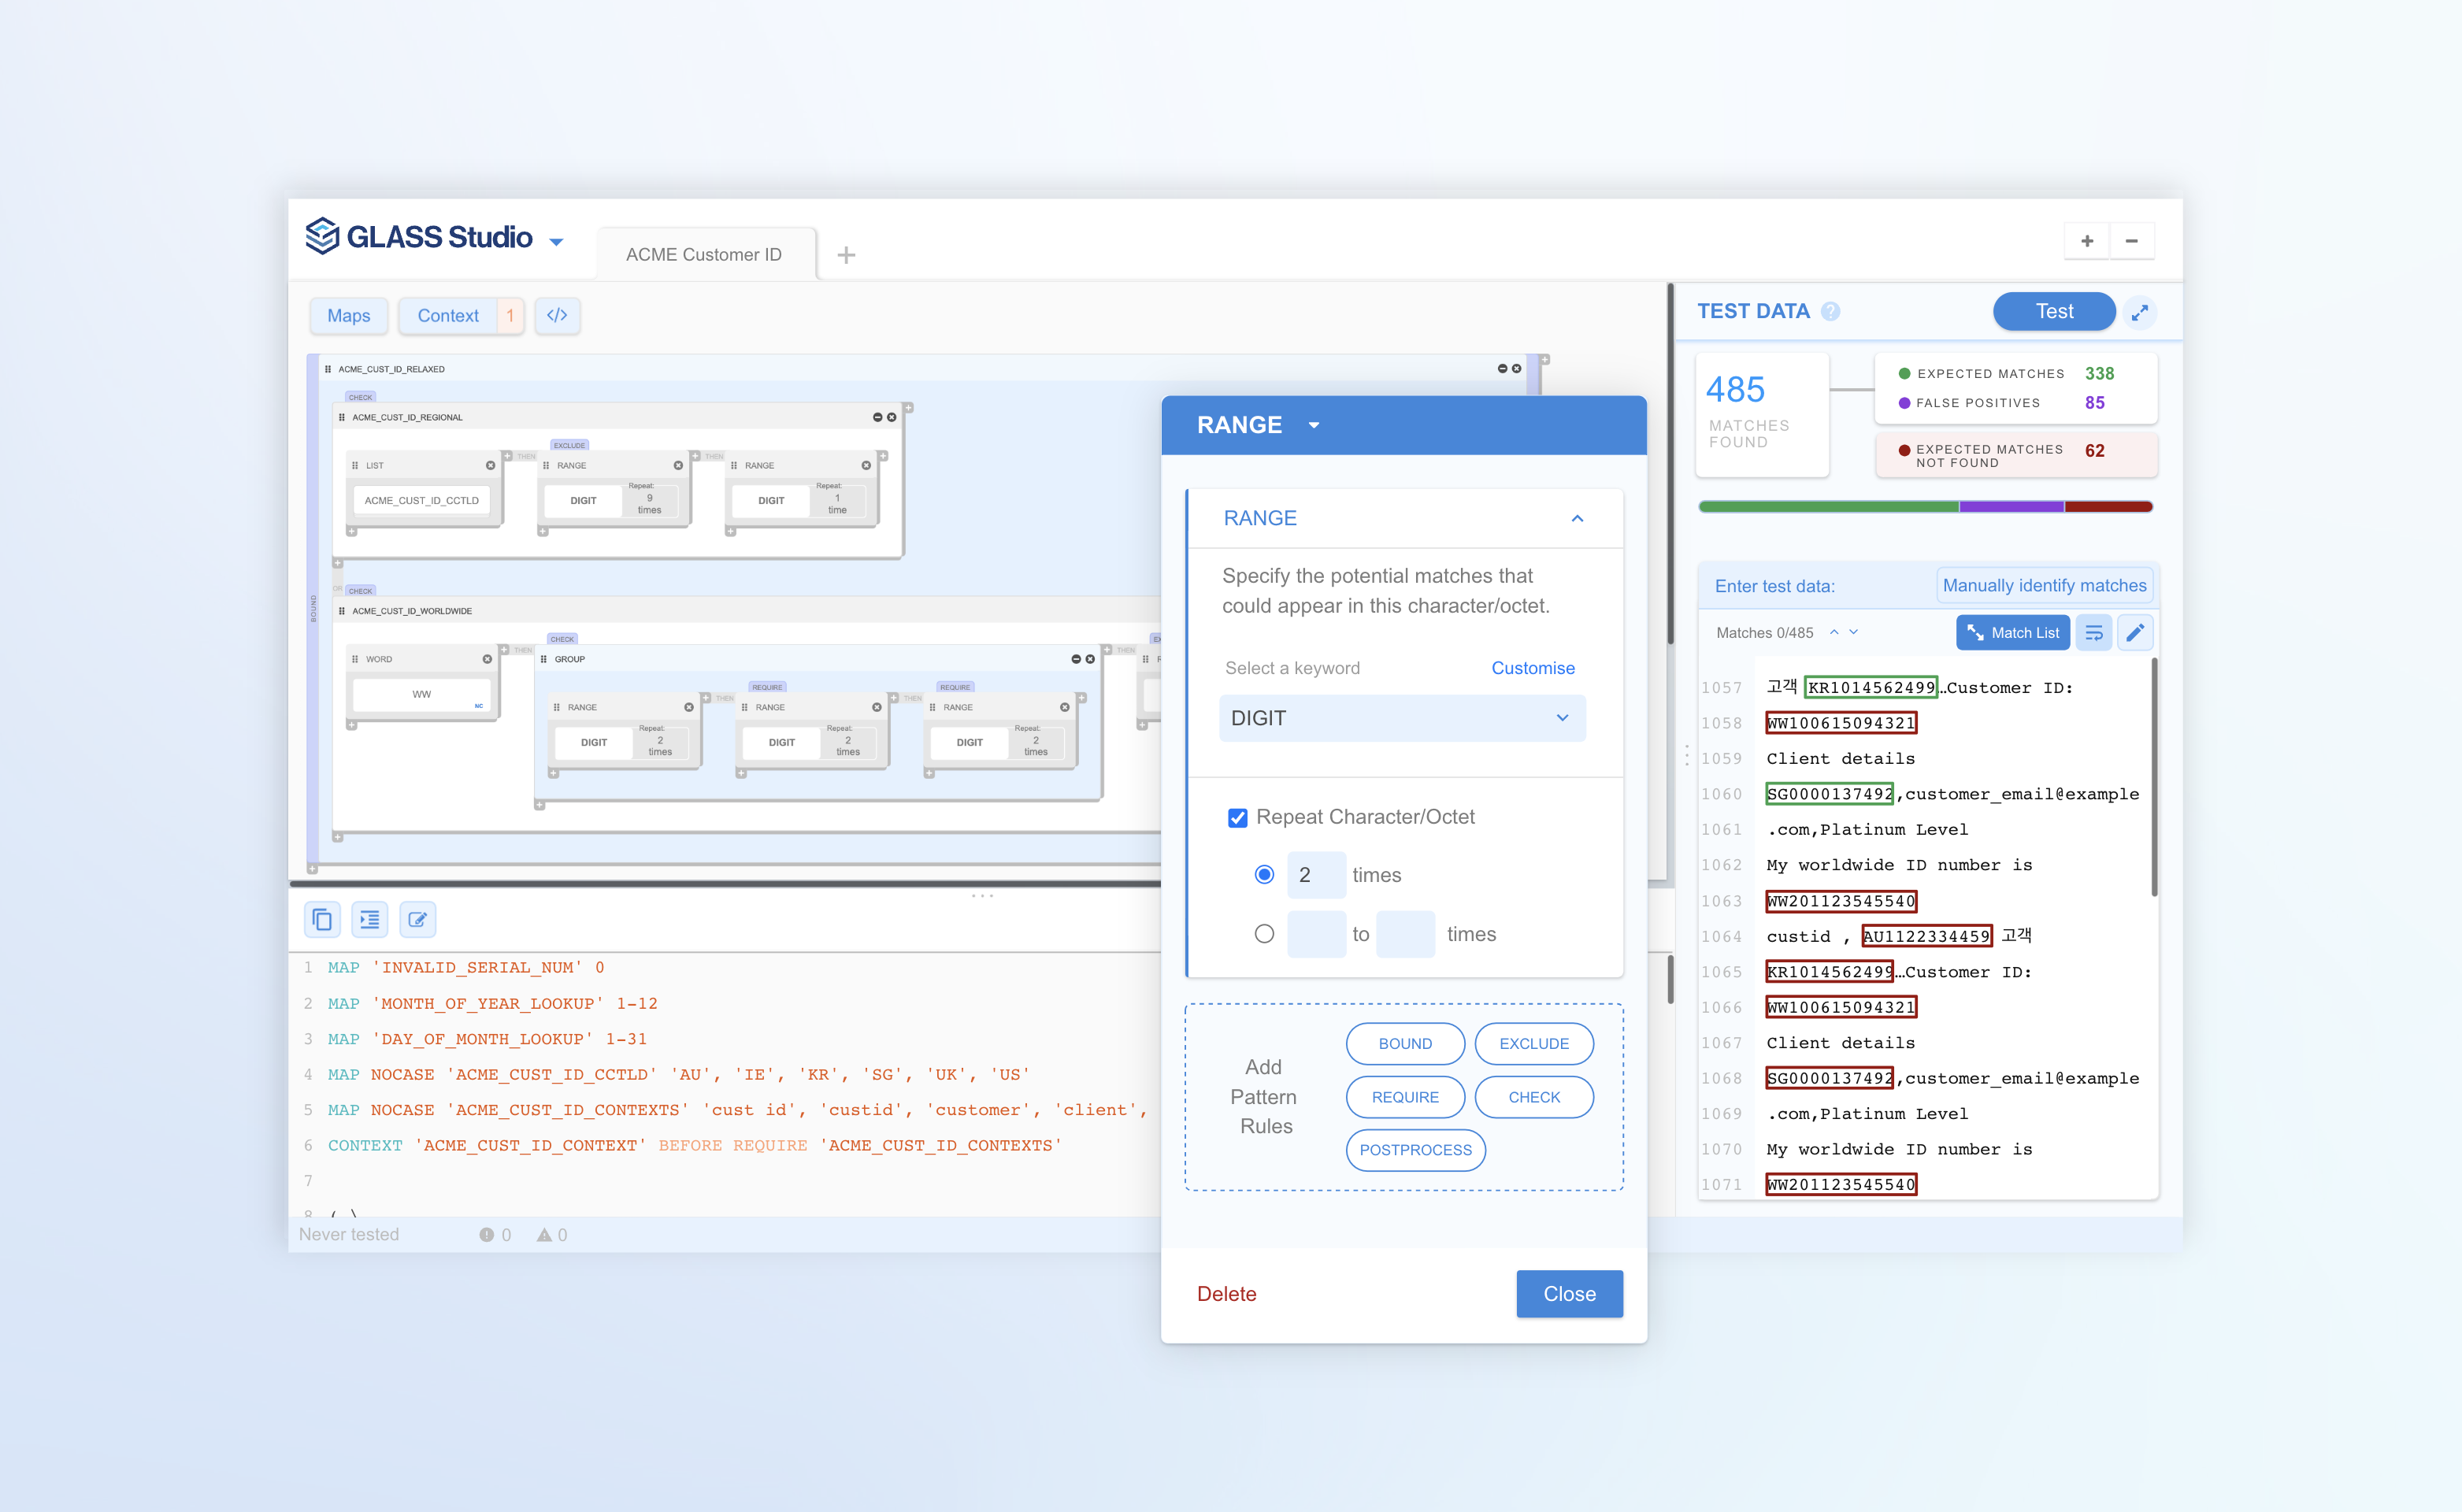Click the pencil edit test data icon
Viewport: 2462px width, 1512px height.
(x=2135, y=632)
